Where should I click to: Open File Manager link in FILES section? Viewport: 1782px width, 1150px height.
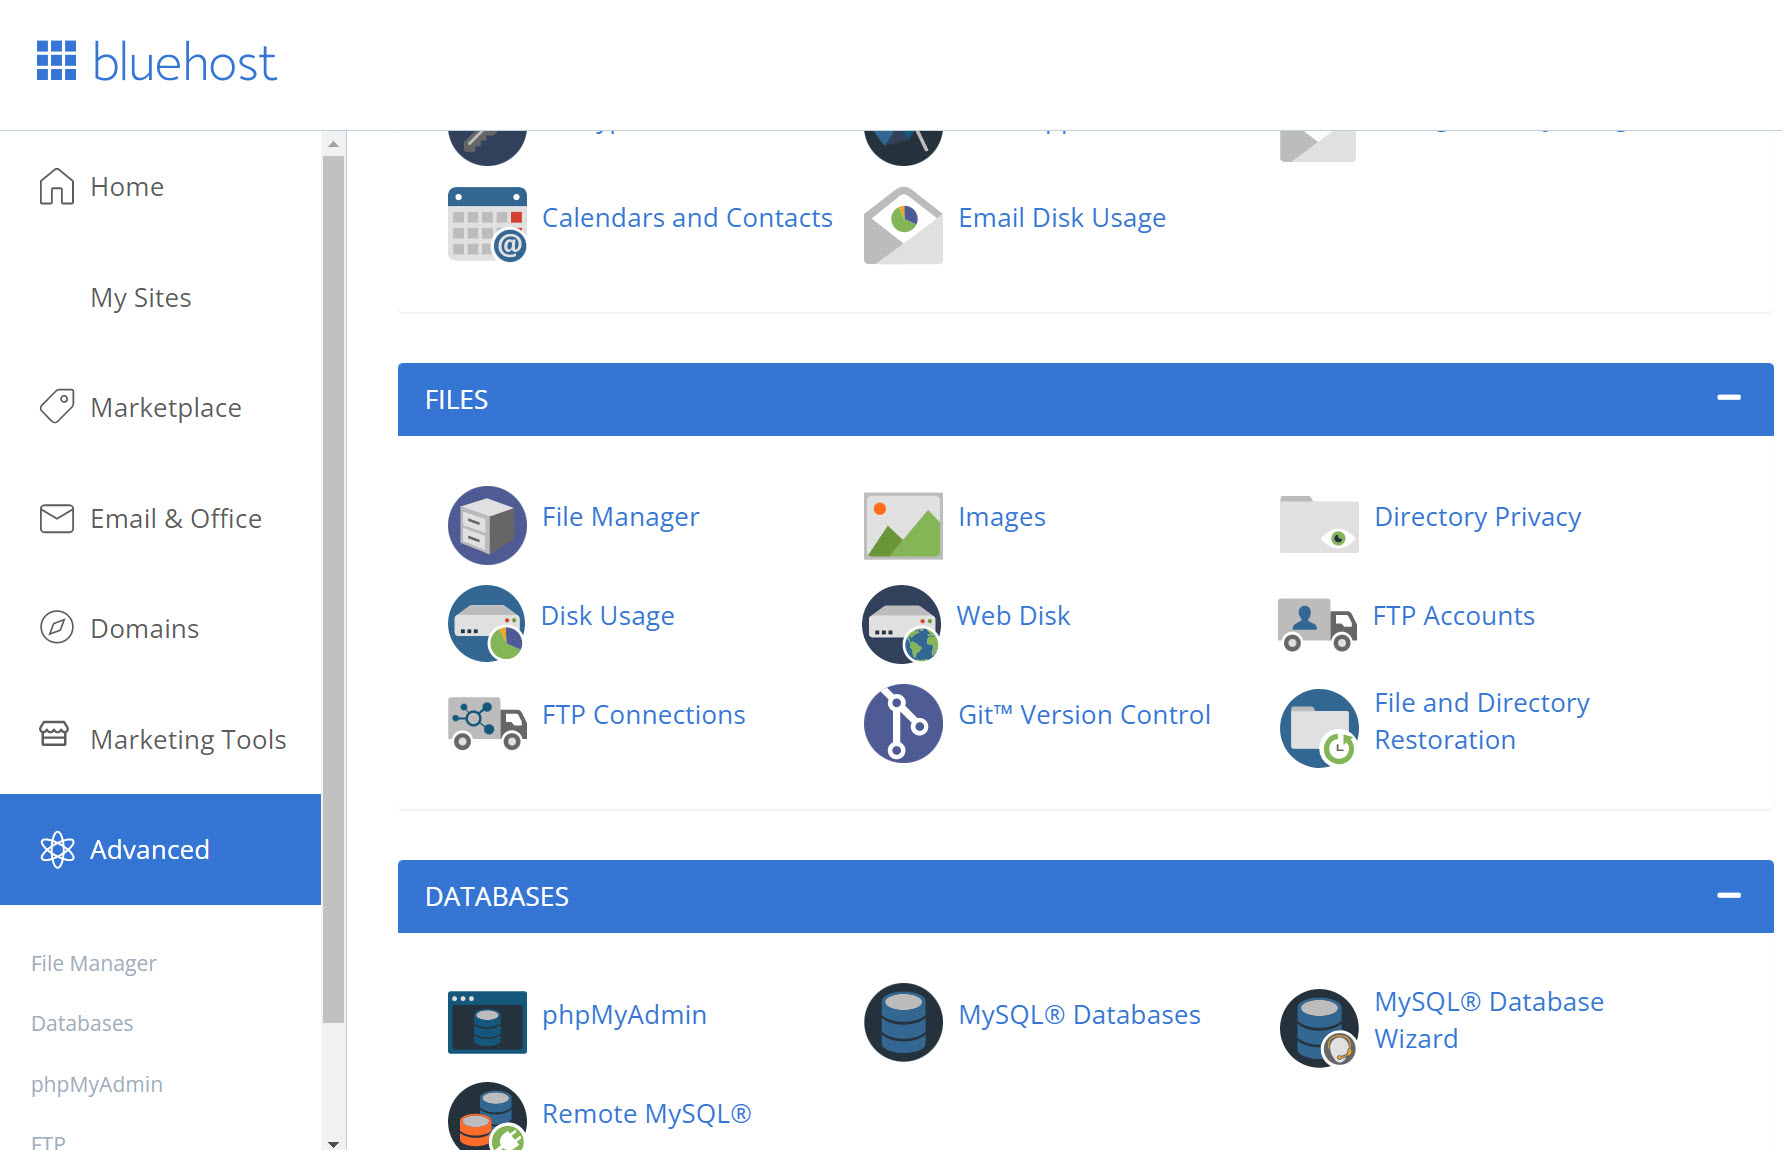point(620,517)
